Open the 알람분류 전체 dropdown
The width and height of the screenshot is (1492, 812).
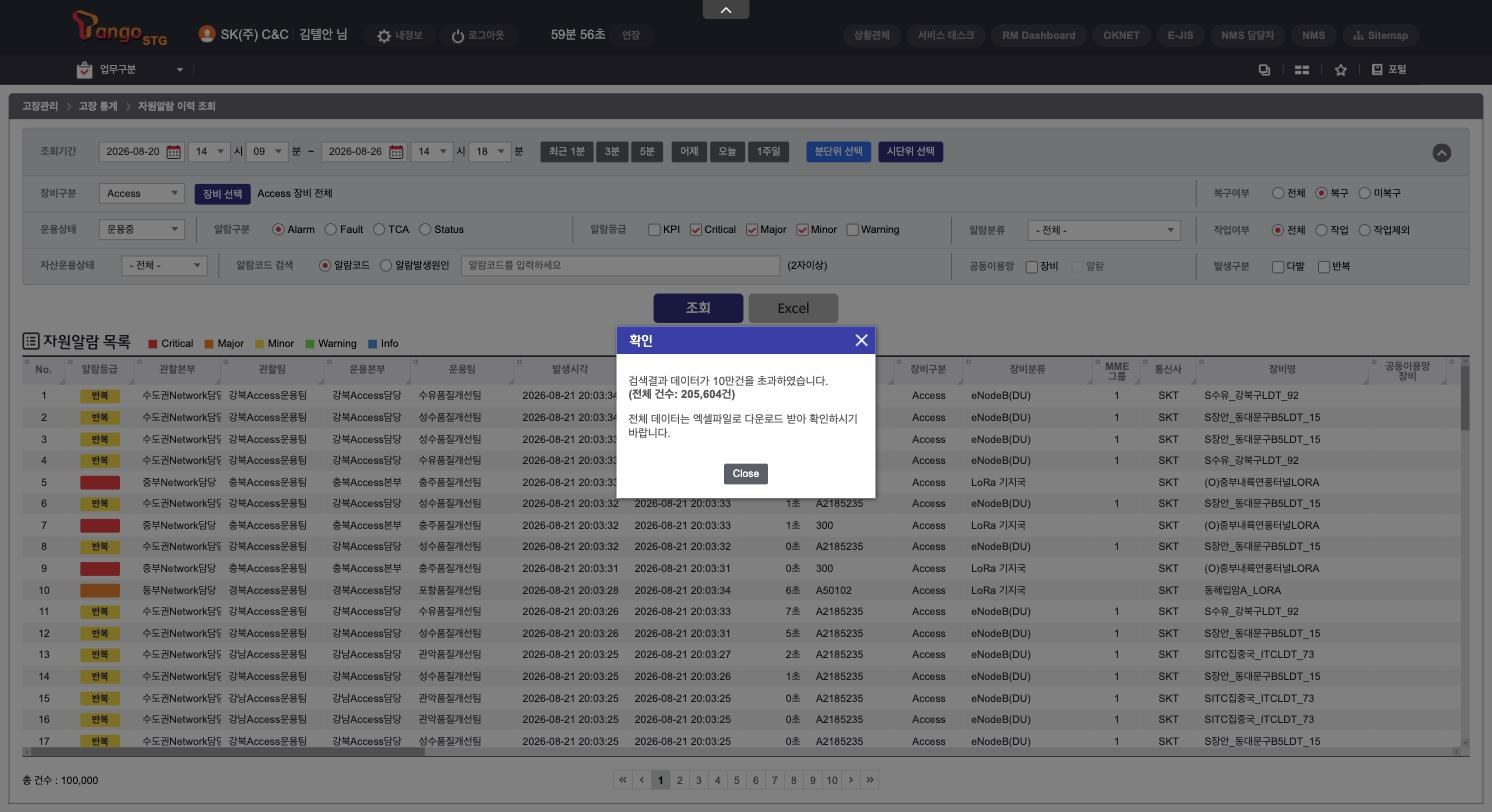(1104, 230)
